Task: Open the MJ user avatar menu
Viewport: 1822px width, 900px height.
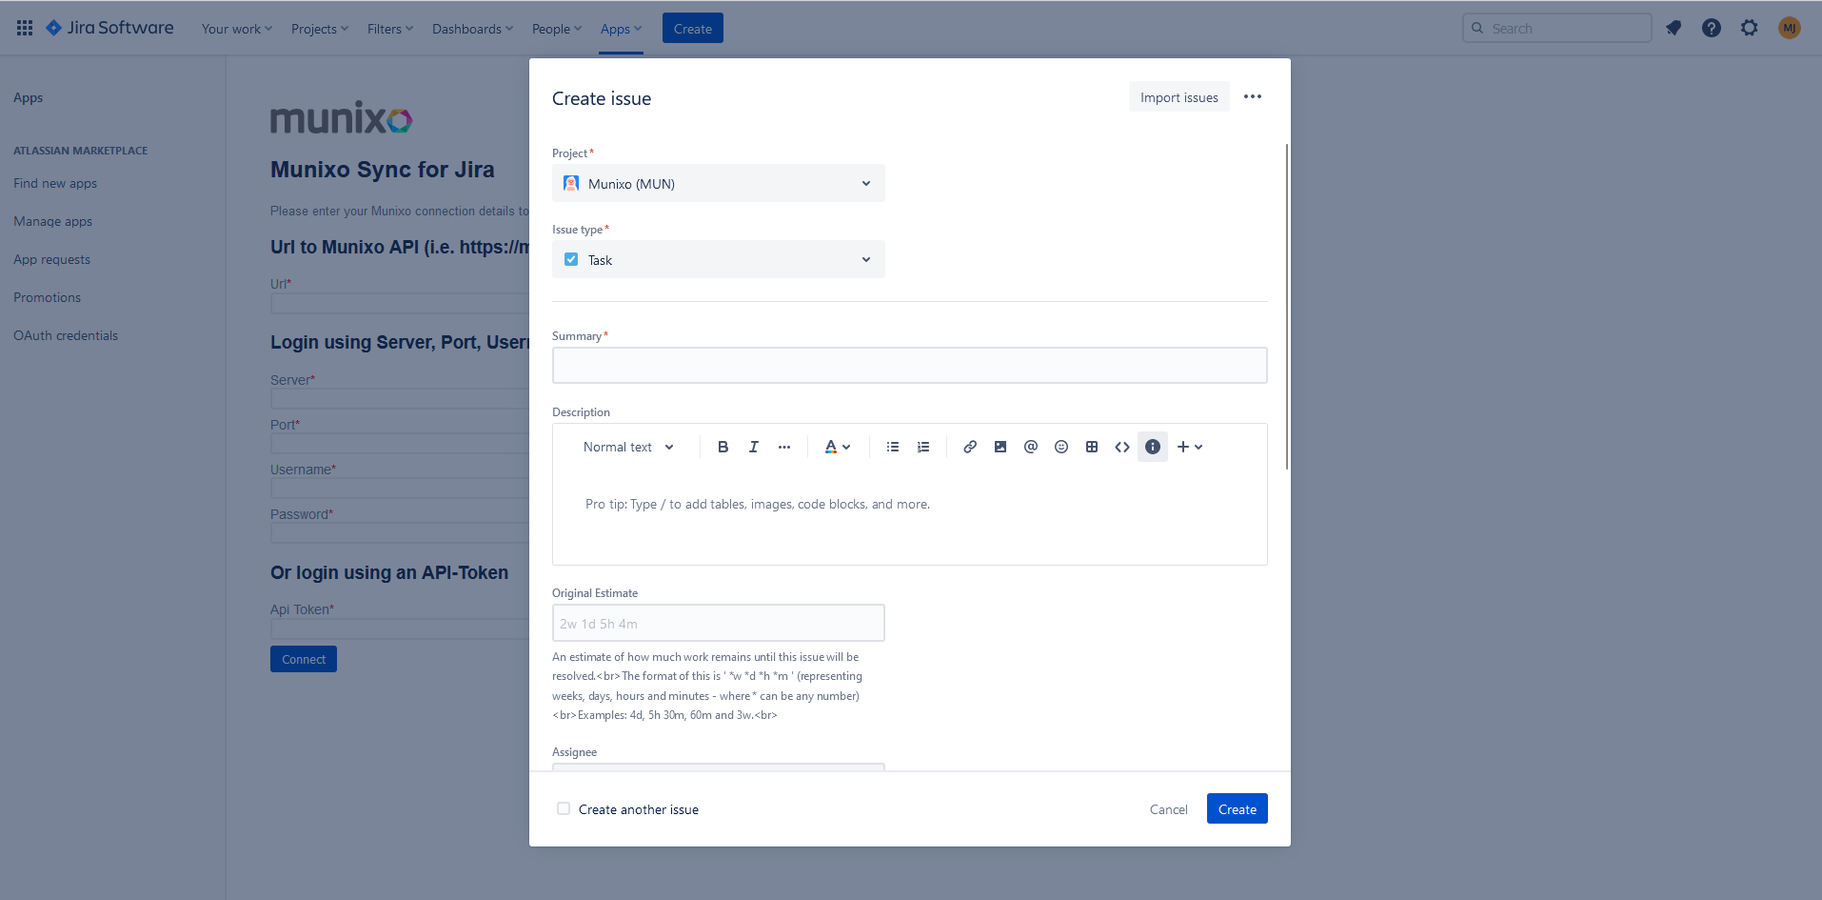Action: click(x=1789, y=28)
